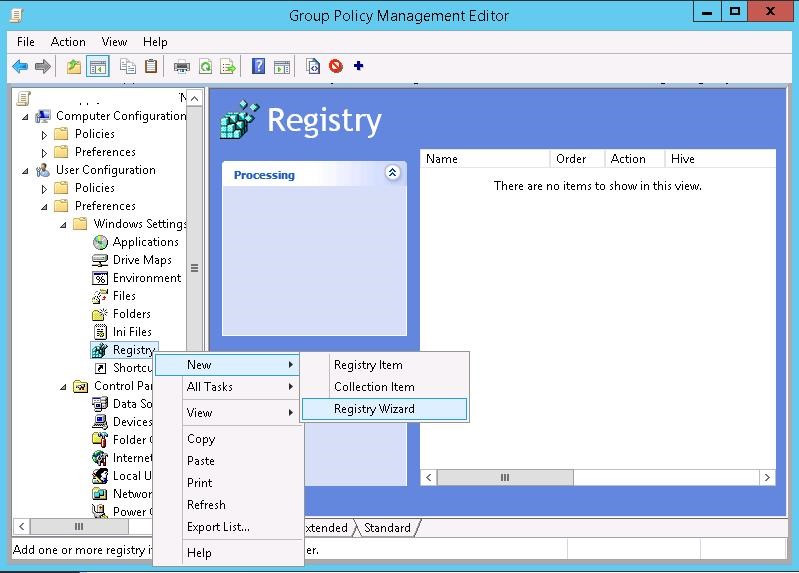Click the blue Help question mark icon
The width and height of the screenshot is (799, 573).
click(258, 67)
